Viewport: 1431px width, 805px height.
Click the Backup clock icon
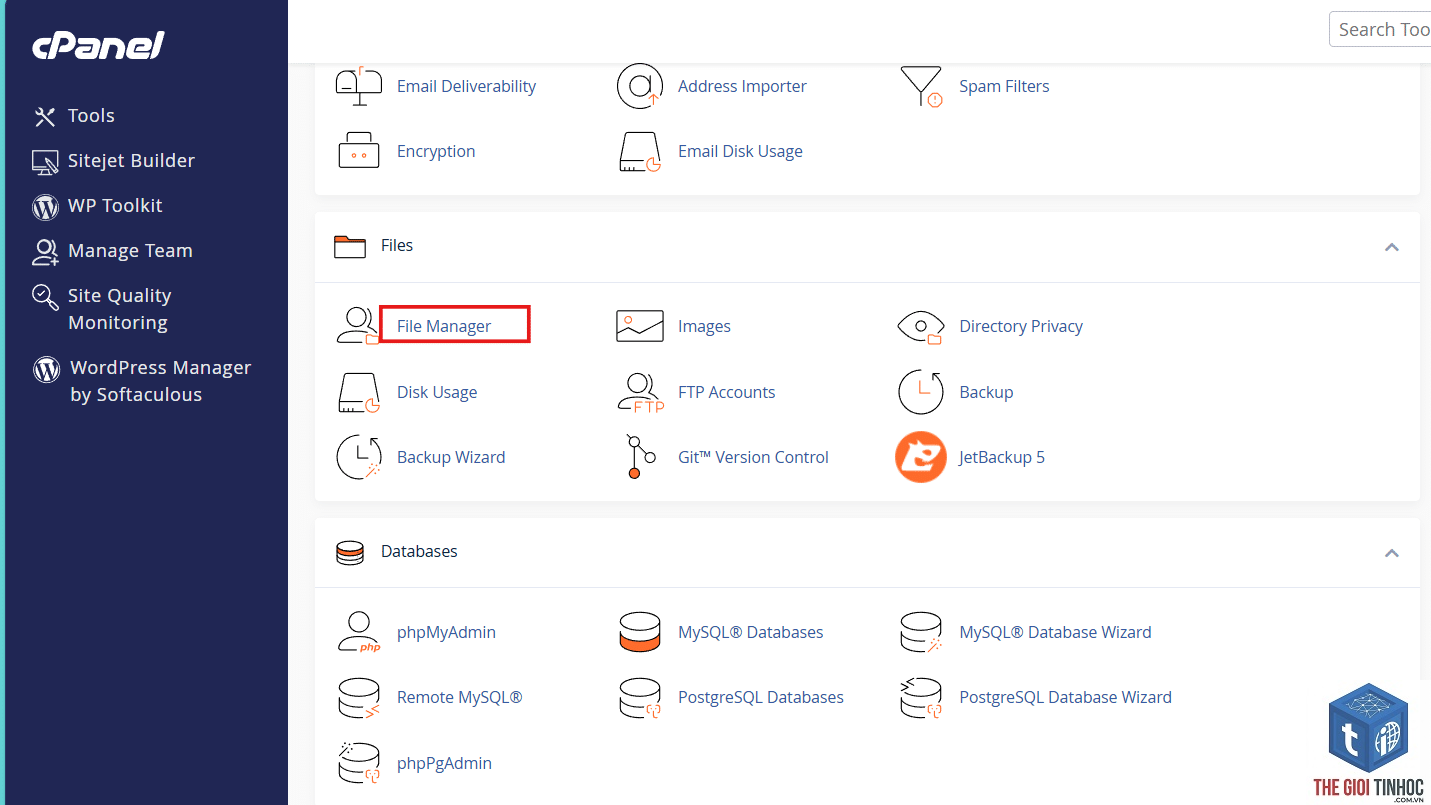click(x=921, y=392)
